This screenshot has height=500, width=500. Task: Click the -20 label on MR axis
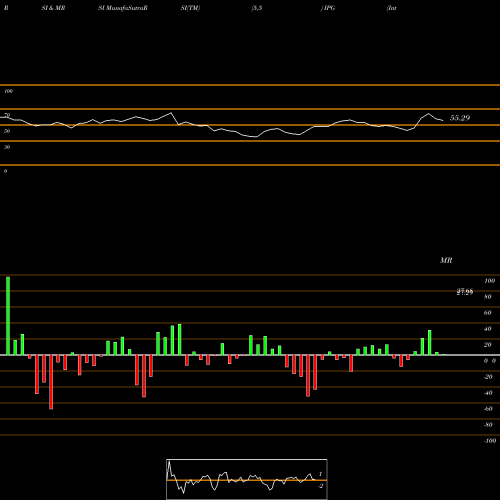(x=488, y=377)
